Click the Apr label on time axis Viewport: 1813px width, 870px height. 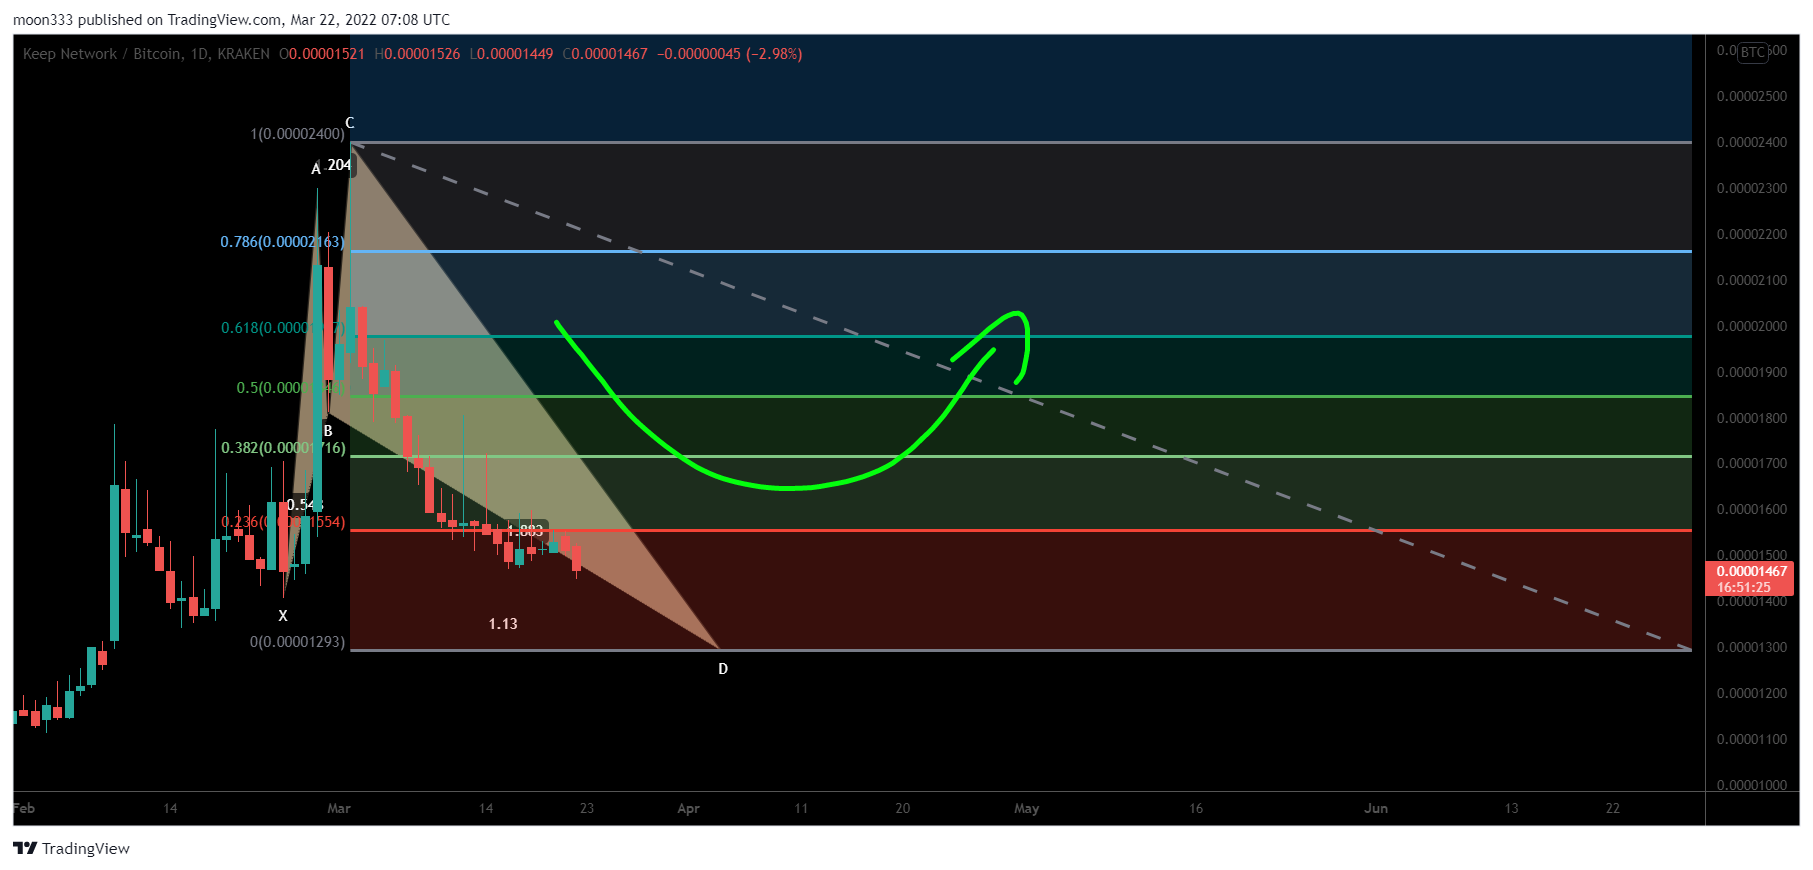tap(688, 808)
